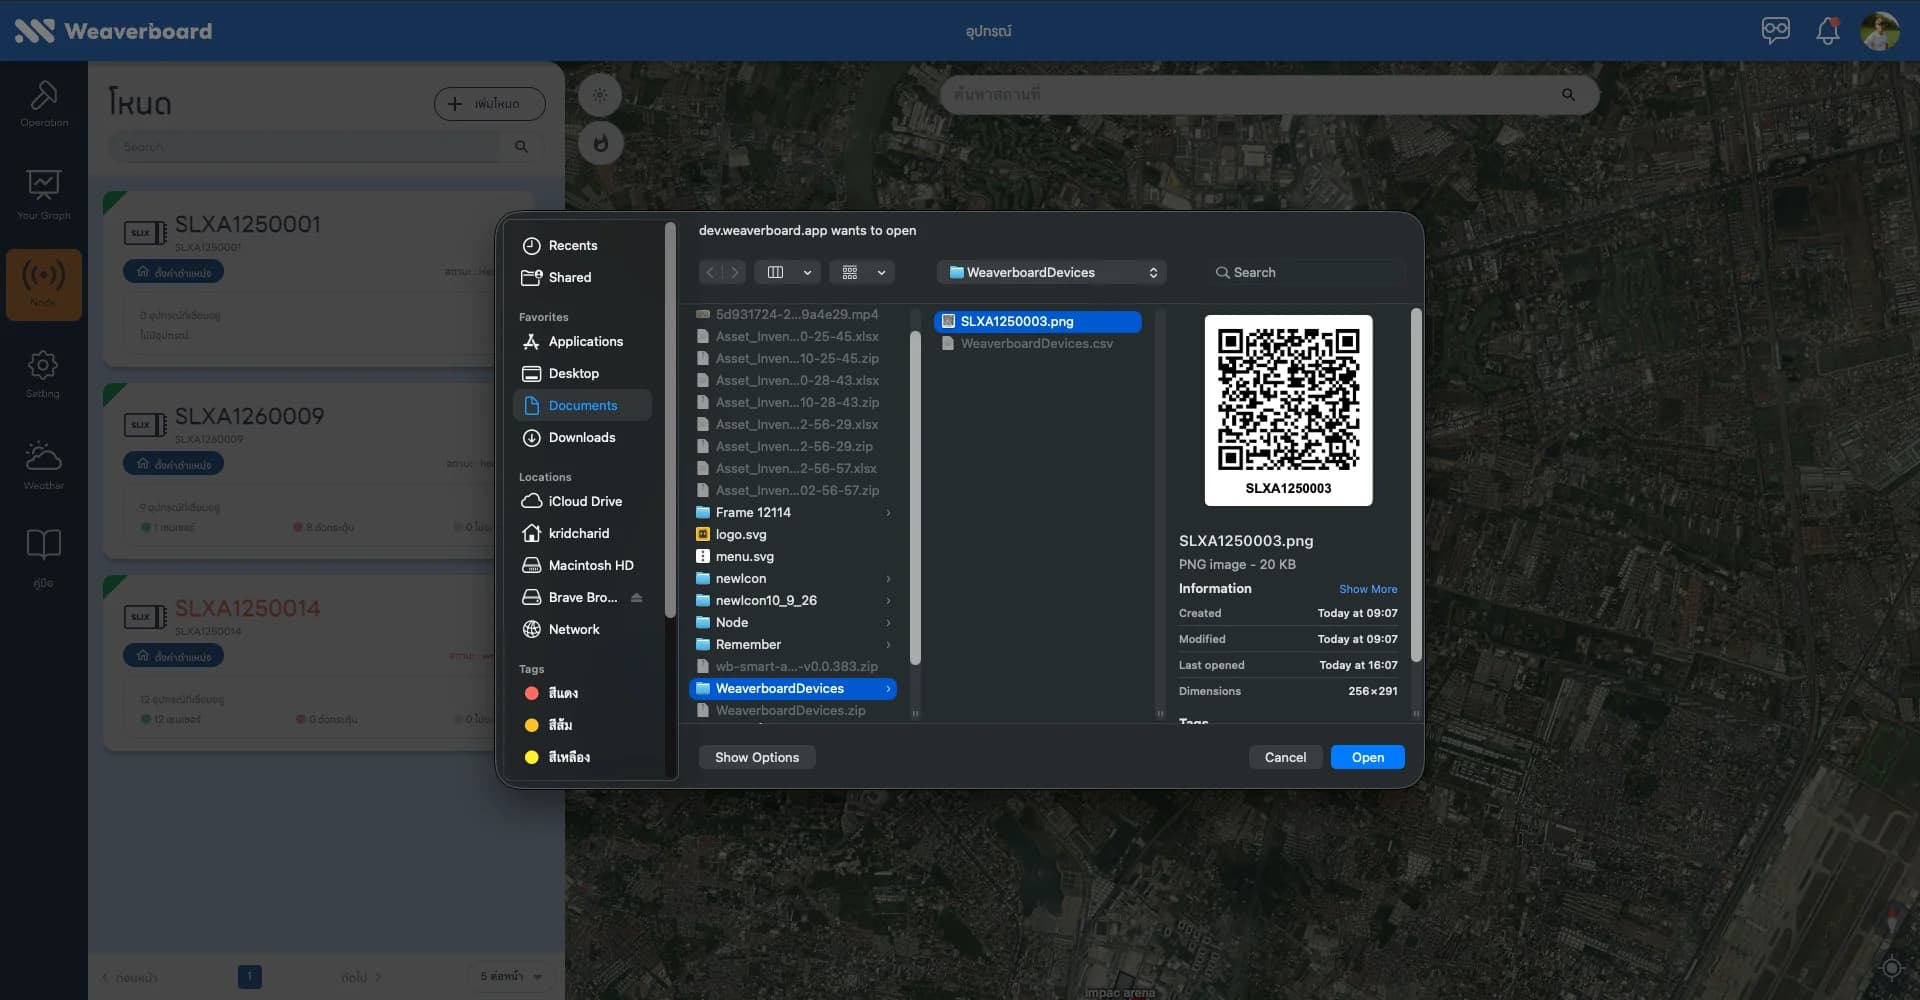Image resolution: width=1920 pixels, height=1000 pixels.
Task: Open the view mode dropdown arrow
Action: point(807,272)
